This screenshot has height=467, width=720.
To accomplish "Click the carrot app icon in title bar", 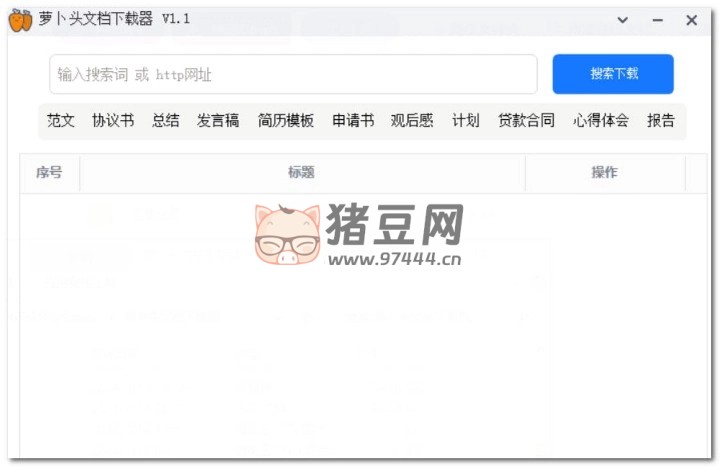I will [20, 19].
